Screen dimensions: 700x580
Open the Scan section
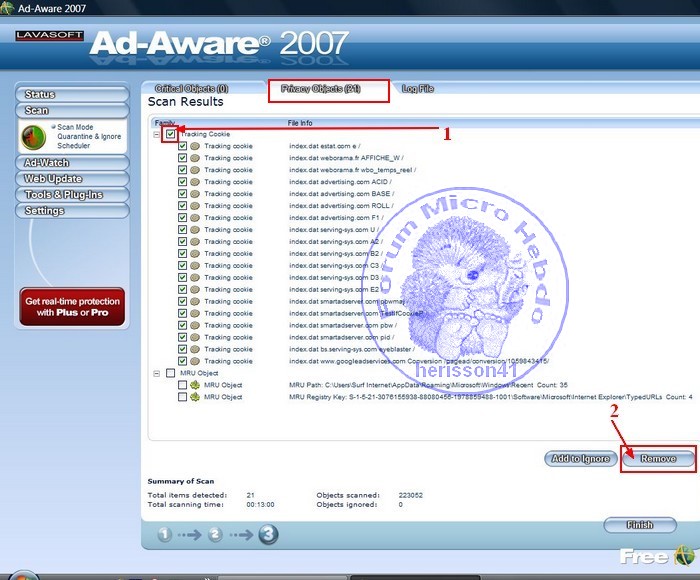point(72,110)
